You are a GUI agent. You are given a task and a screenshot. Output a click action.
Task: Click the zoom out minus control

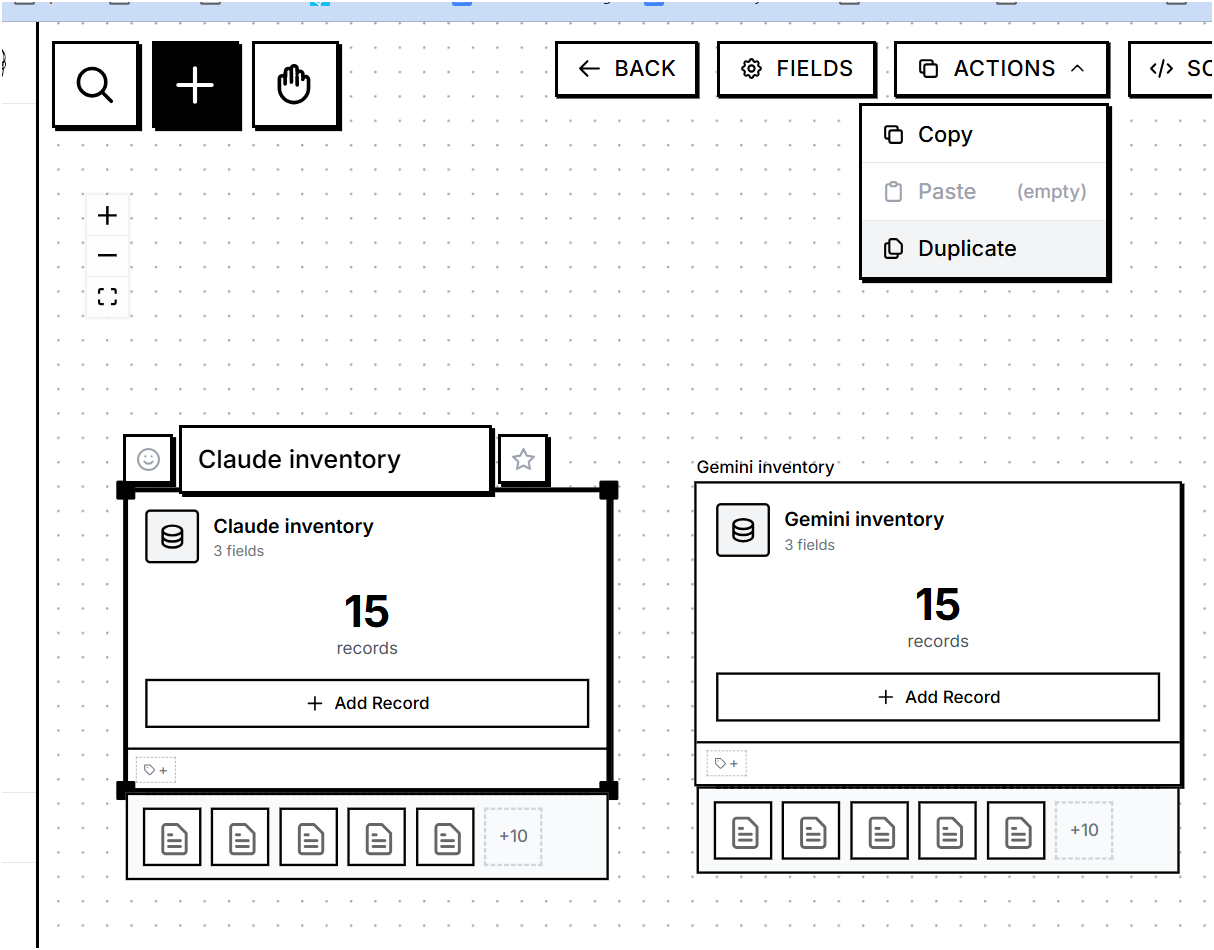[107, 255]
